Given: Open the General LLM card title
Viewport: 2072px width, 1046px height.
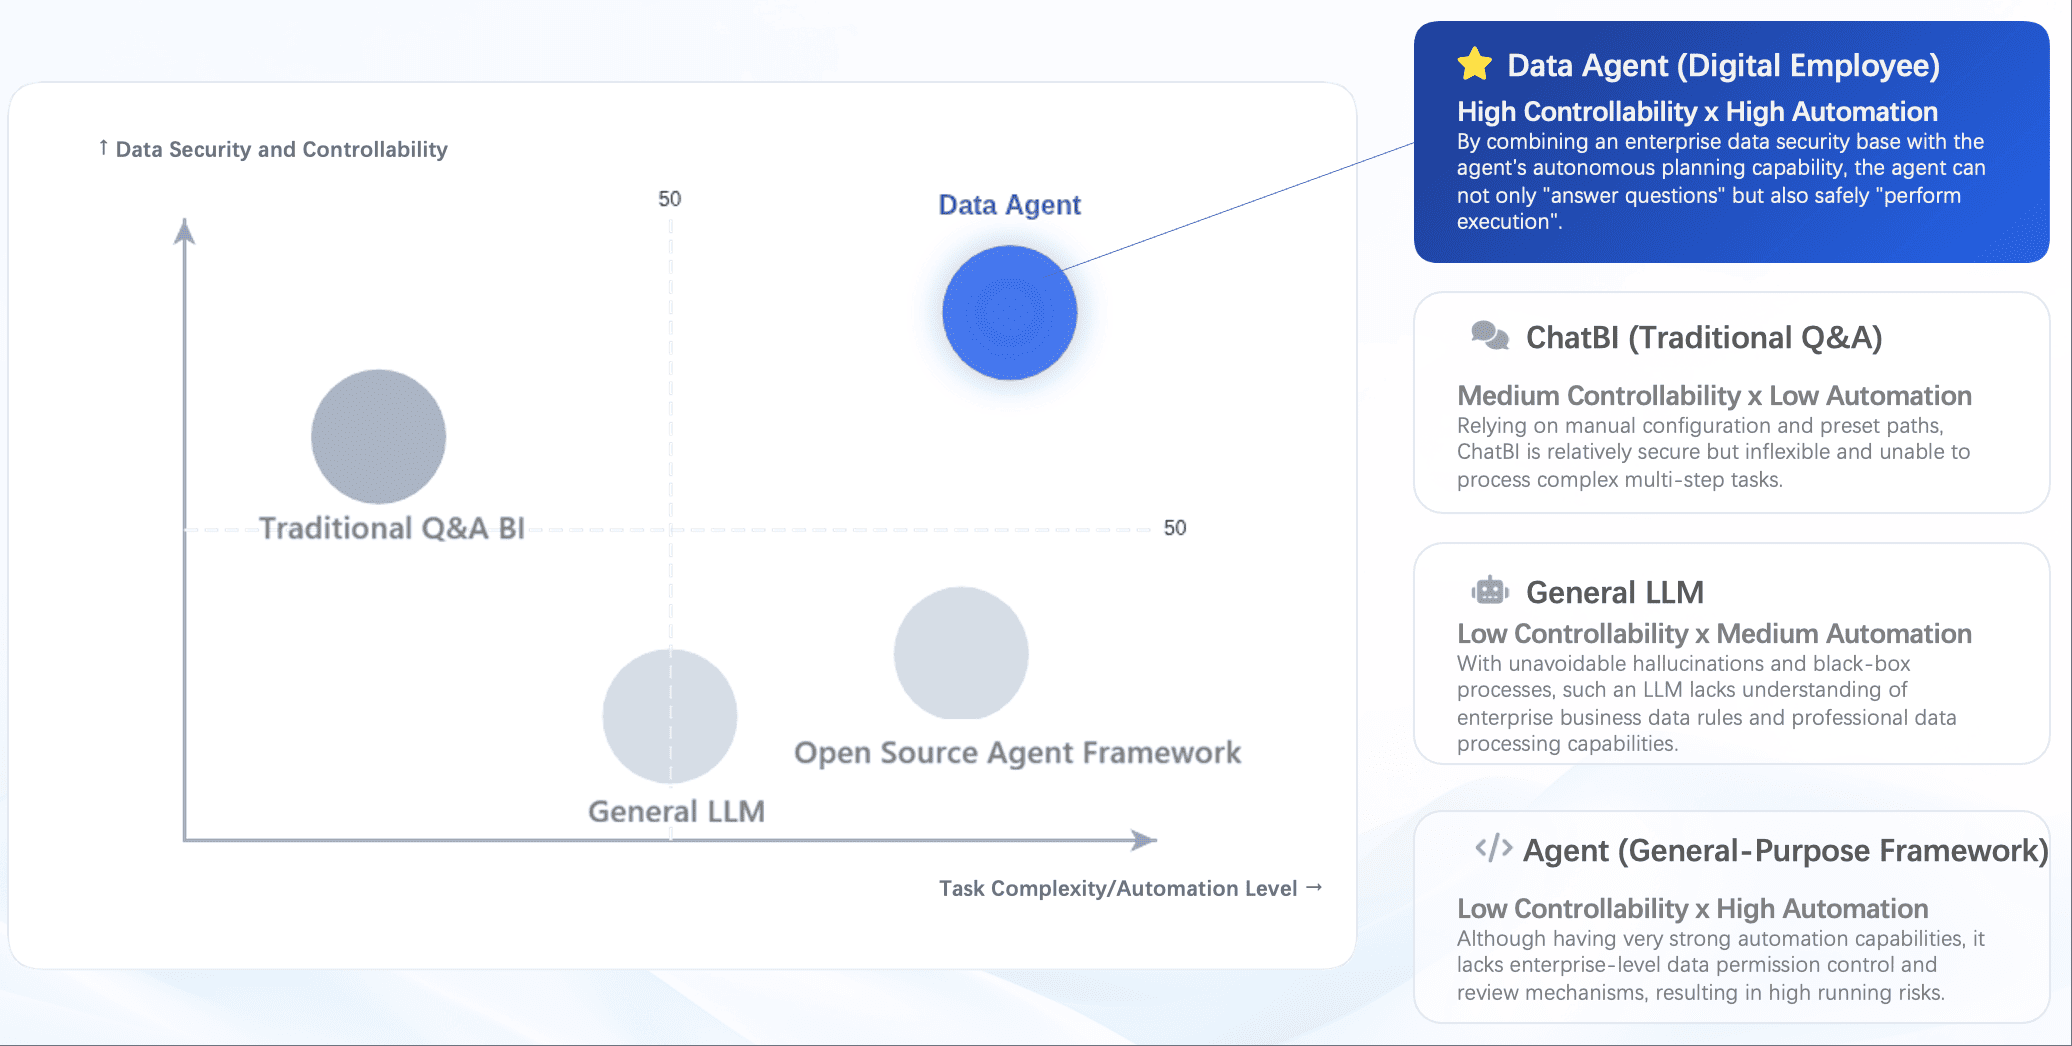Looking at the screenshot, I should (x=1614, y=592).
